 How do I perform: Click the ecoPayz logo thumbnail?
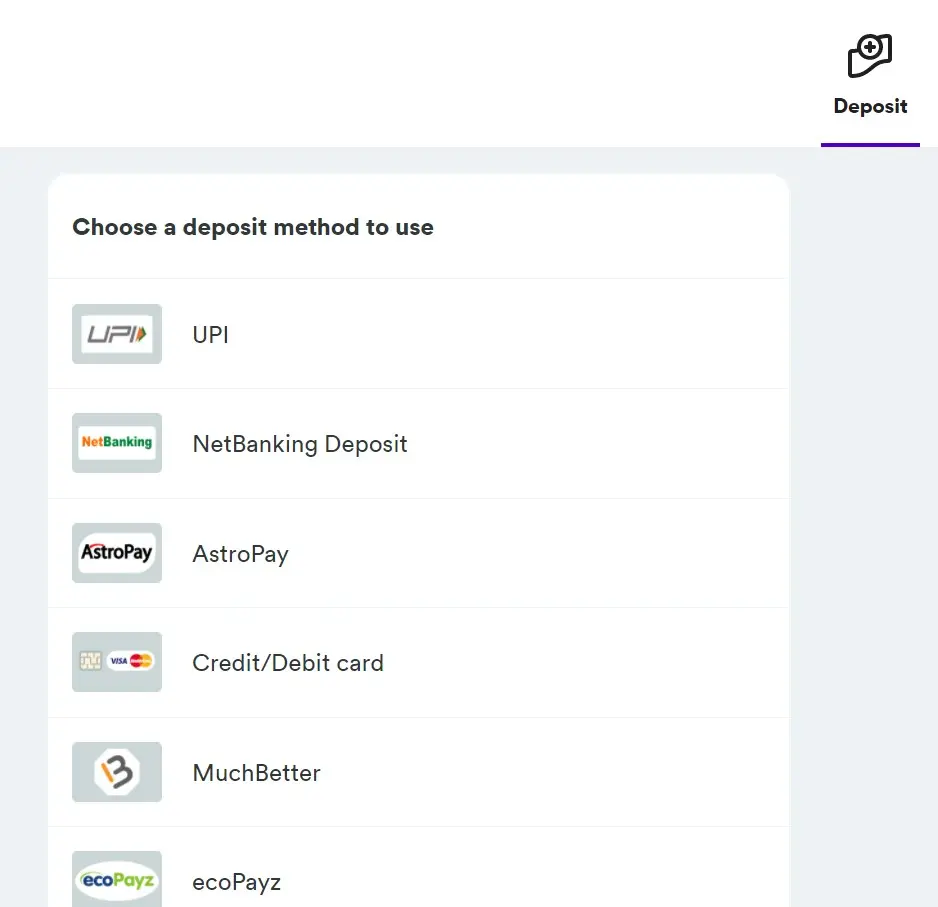(x=117, y=881)
